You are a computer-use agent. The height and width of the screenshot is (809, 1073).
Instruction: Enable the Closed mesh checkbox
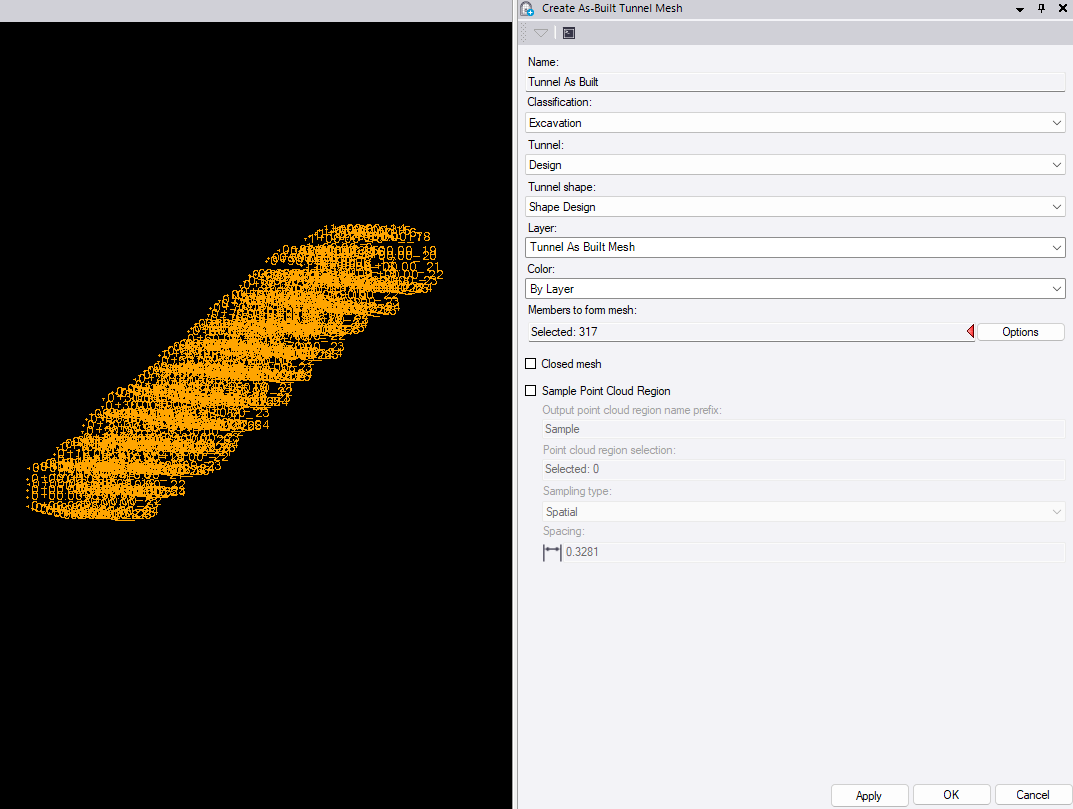click(x=530, y=363)
